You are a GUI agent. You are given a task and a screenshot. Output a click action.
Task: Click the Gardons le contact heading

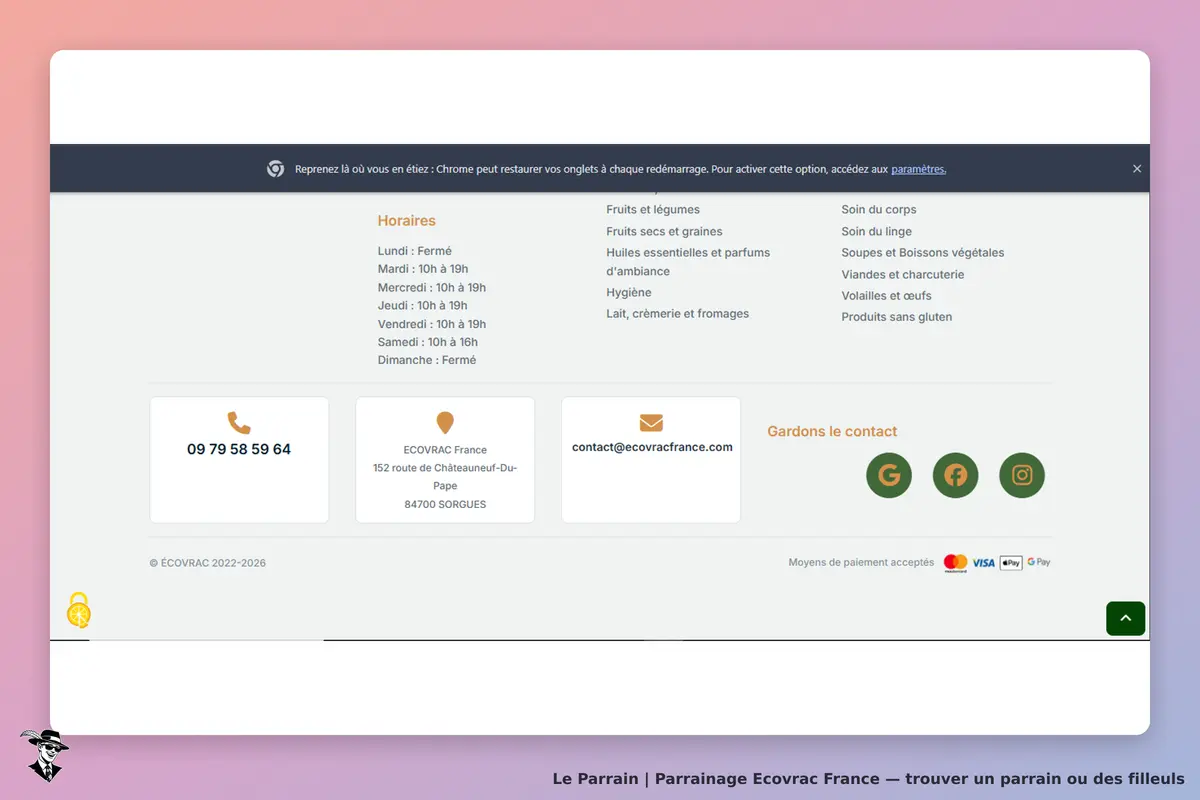[x=832, y=432]
